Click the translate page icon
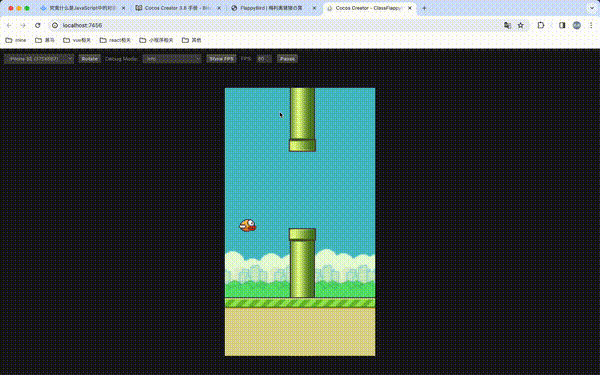The width and height of the screenshot is (600, 375). pos(507,25)
